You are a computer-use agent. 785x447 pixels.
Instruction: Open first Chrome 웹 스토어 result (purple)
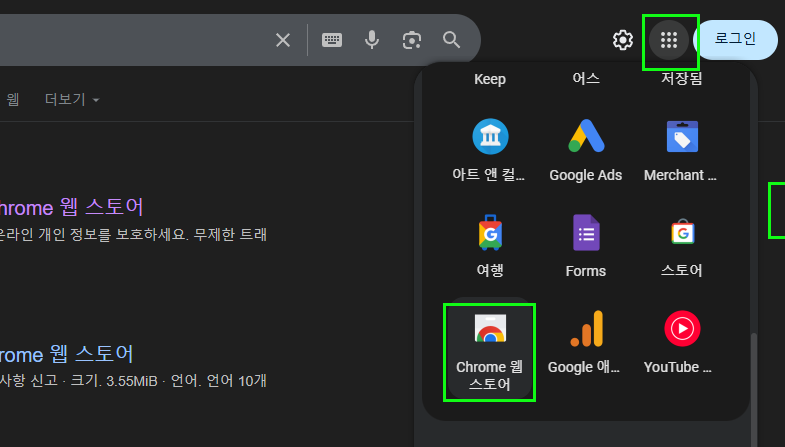coord(71,207)
